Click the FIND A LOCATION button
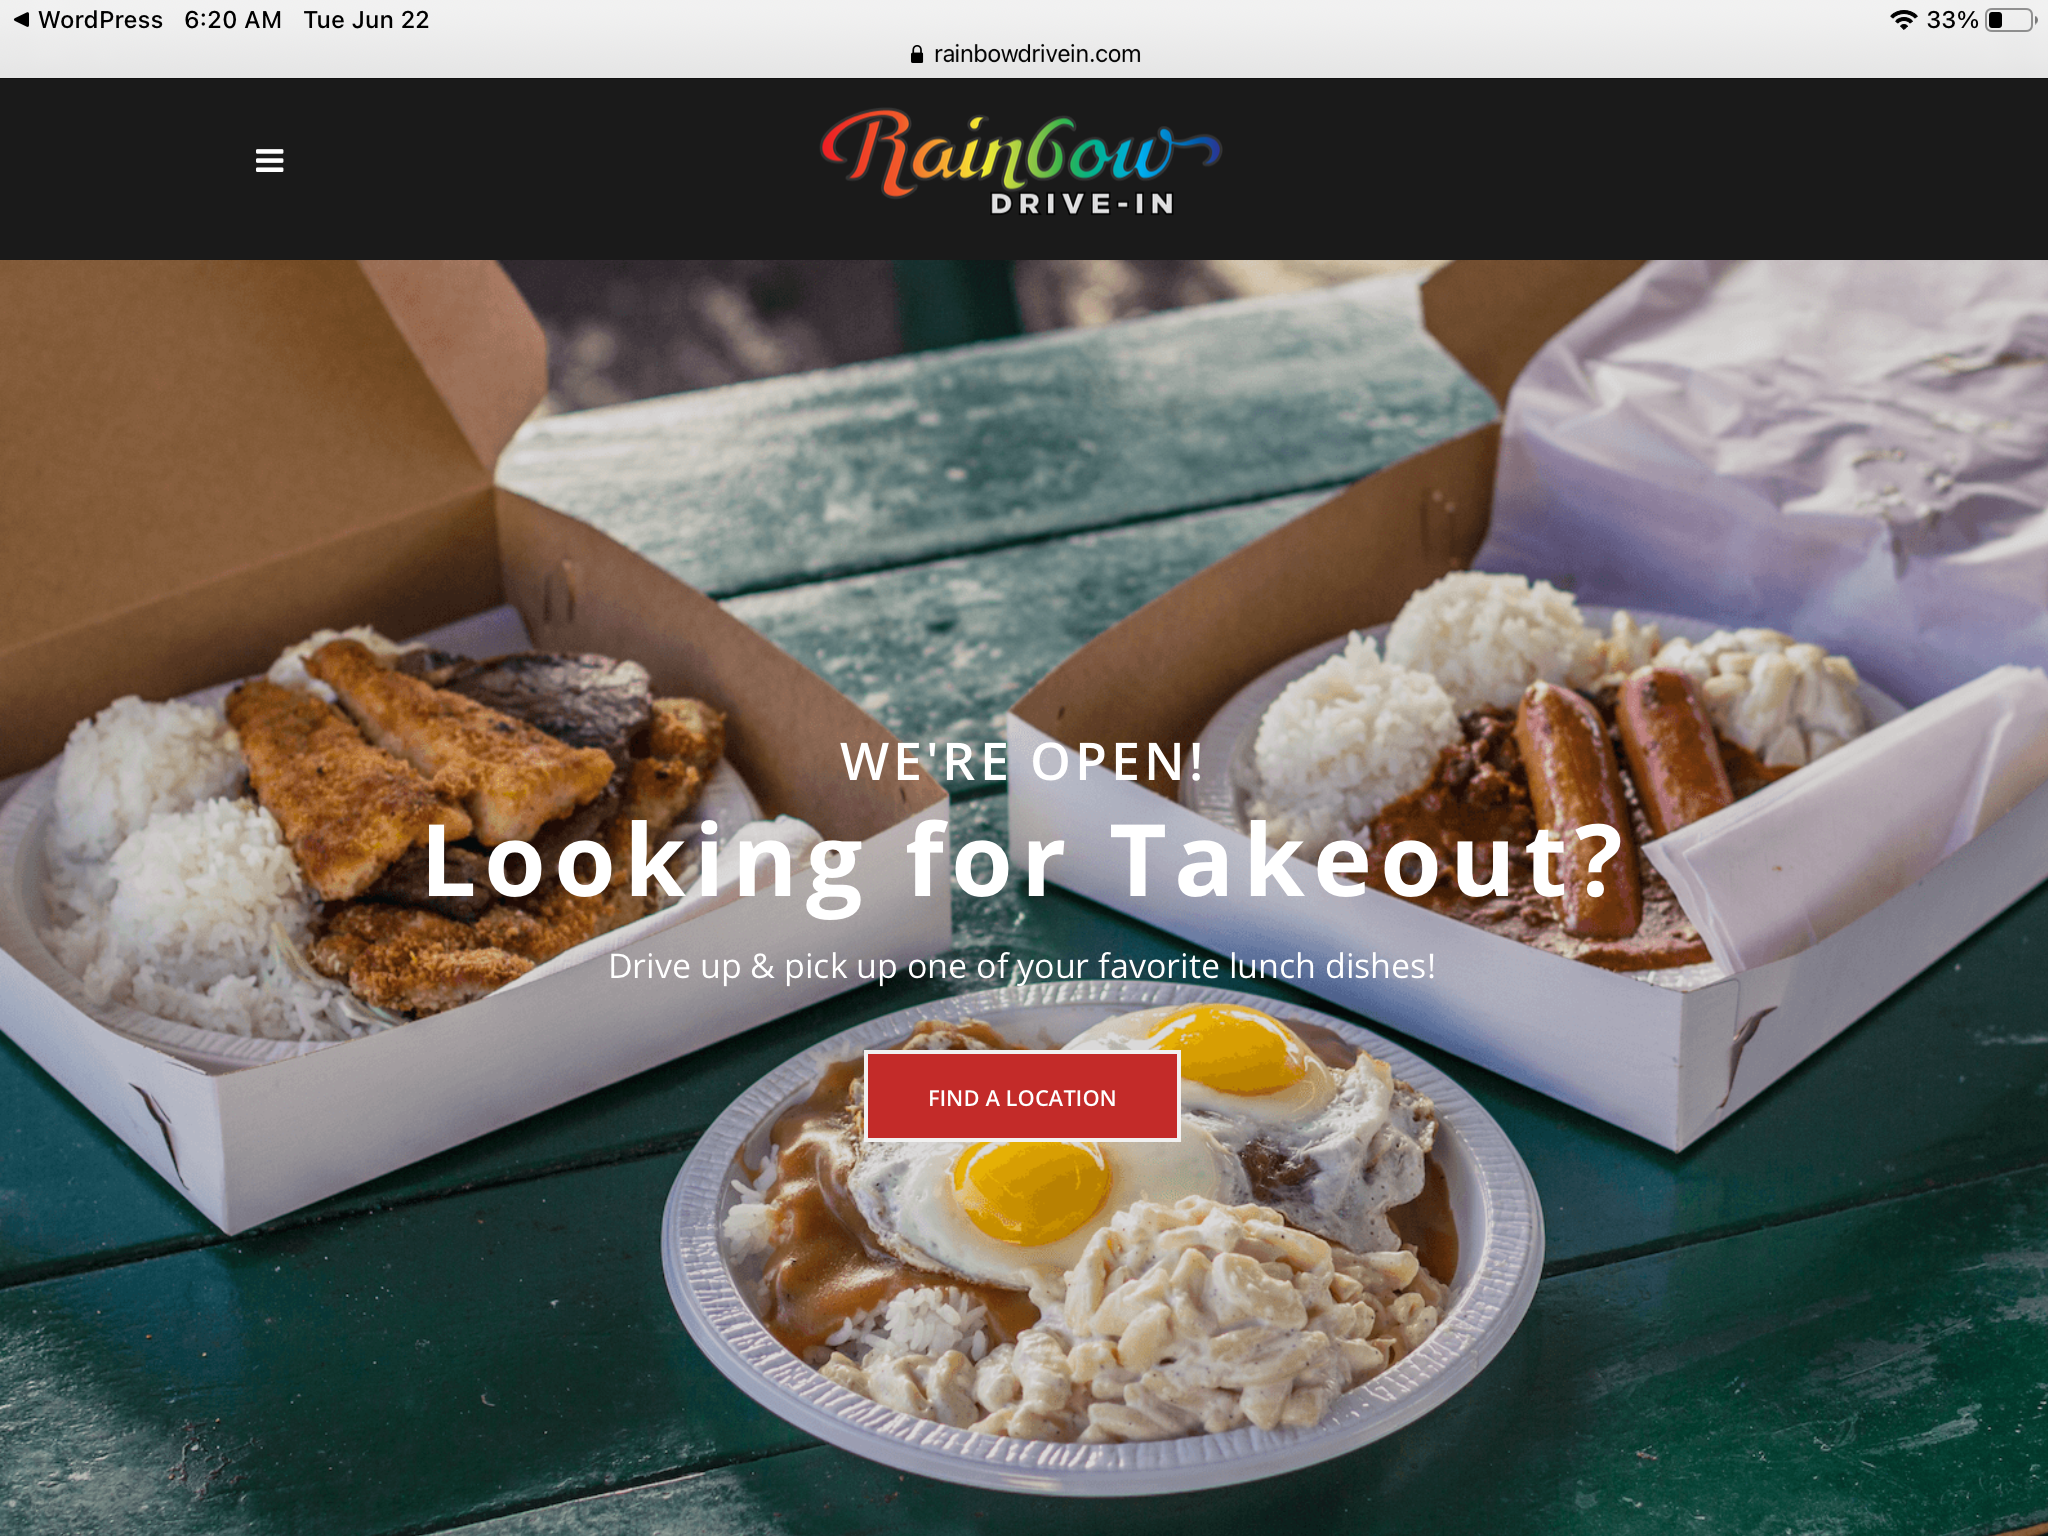The image size is (2048, 1536). (x=1022, y=1097)
